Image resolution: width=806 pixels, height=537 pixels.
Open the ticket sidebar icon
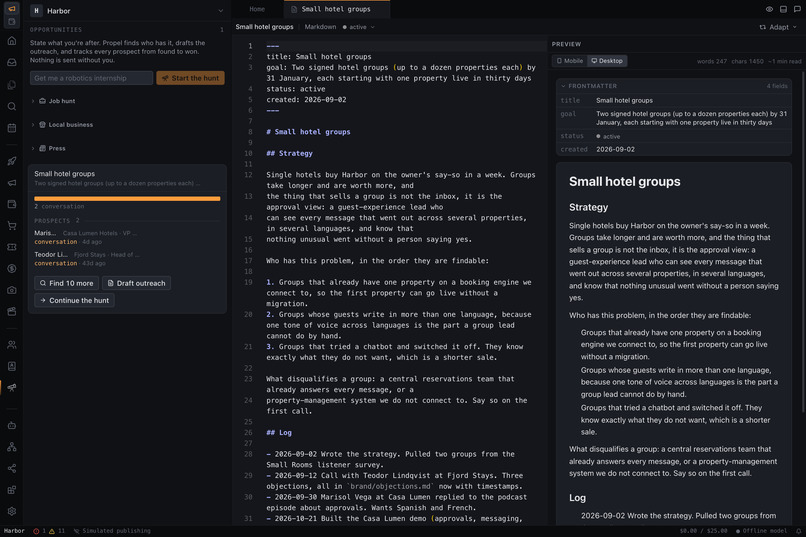[x=11, y=247]
